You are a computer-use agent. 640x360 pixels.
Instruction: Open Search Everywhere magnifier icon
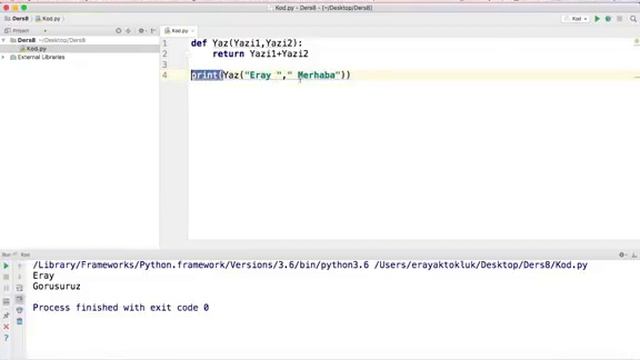point(633,19)
